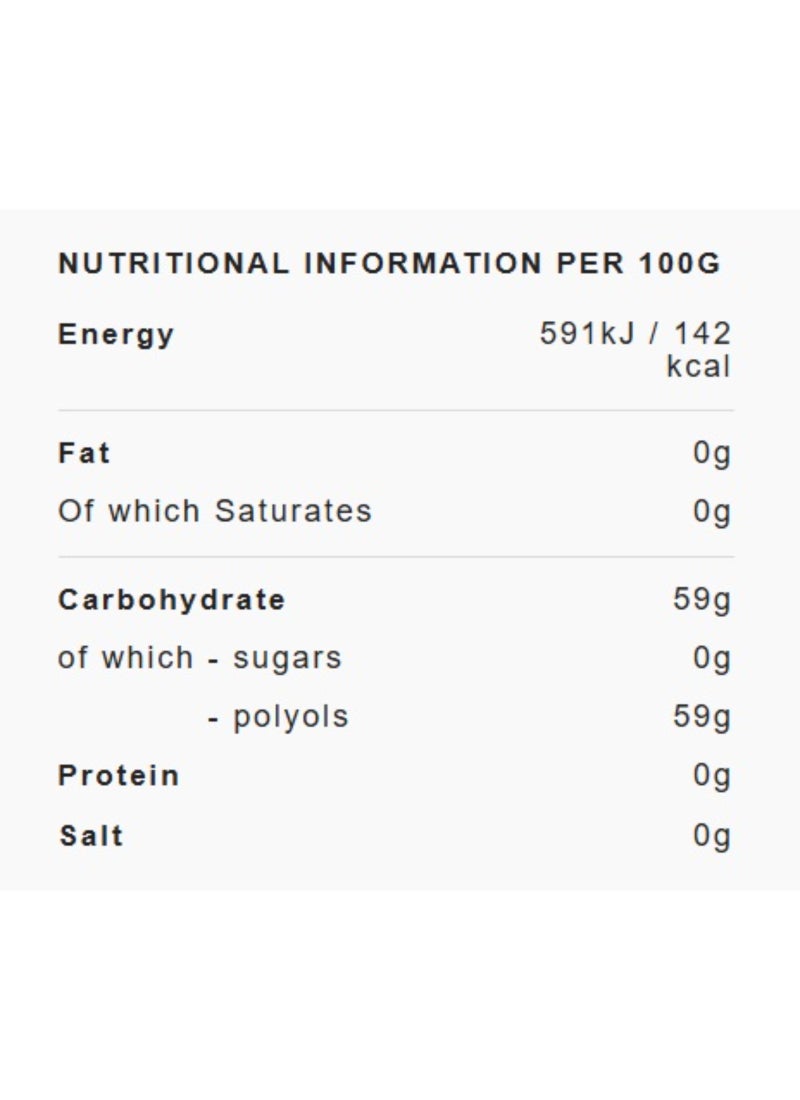Click the Salt row label

(x=91, y=835)
